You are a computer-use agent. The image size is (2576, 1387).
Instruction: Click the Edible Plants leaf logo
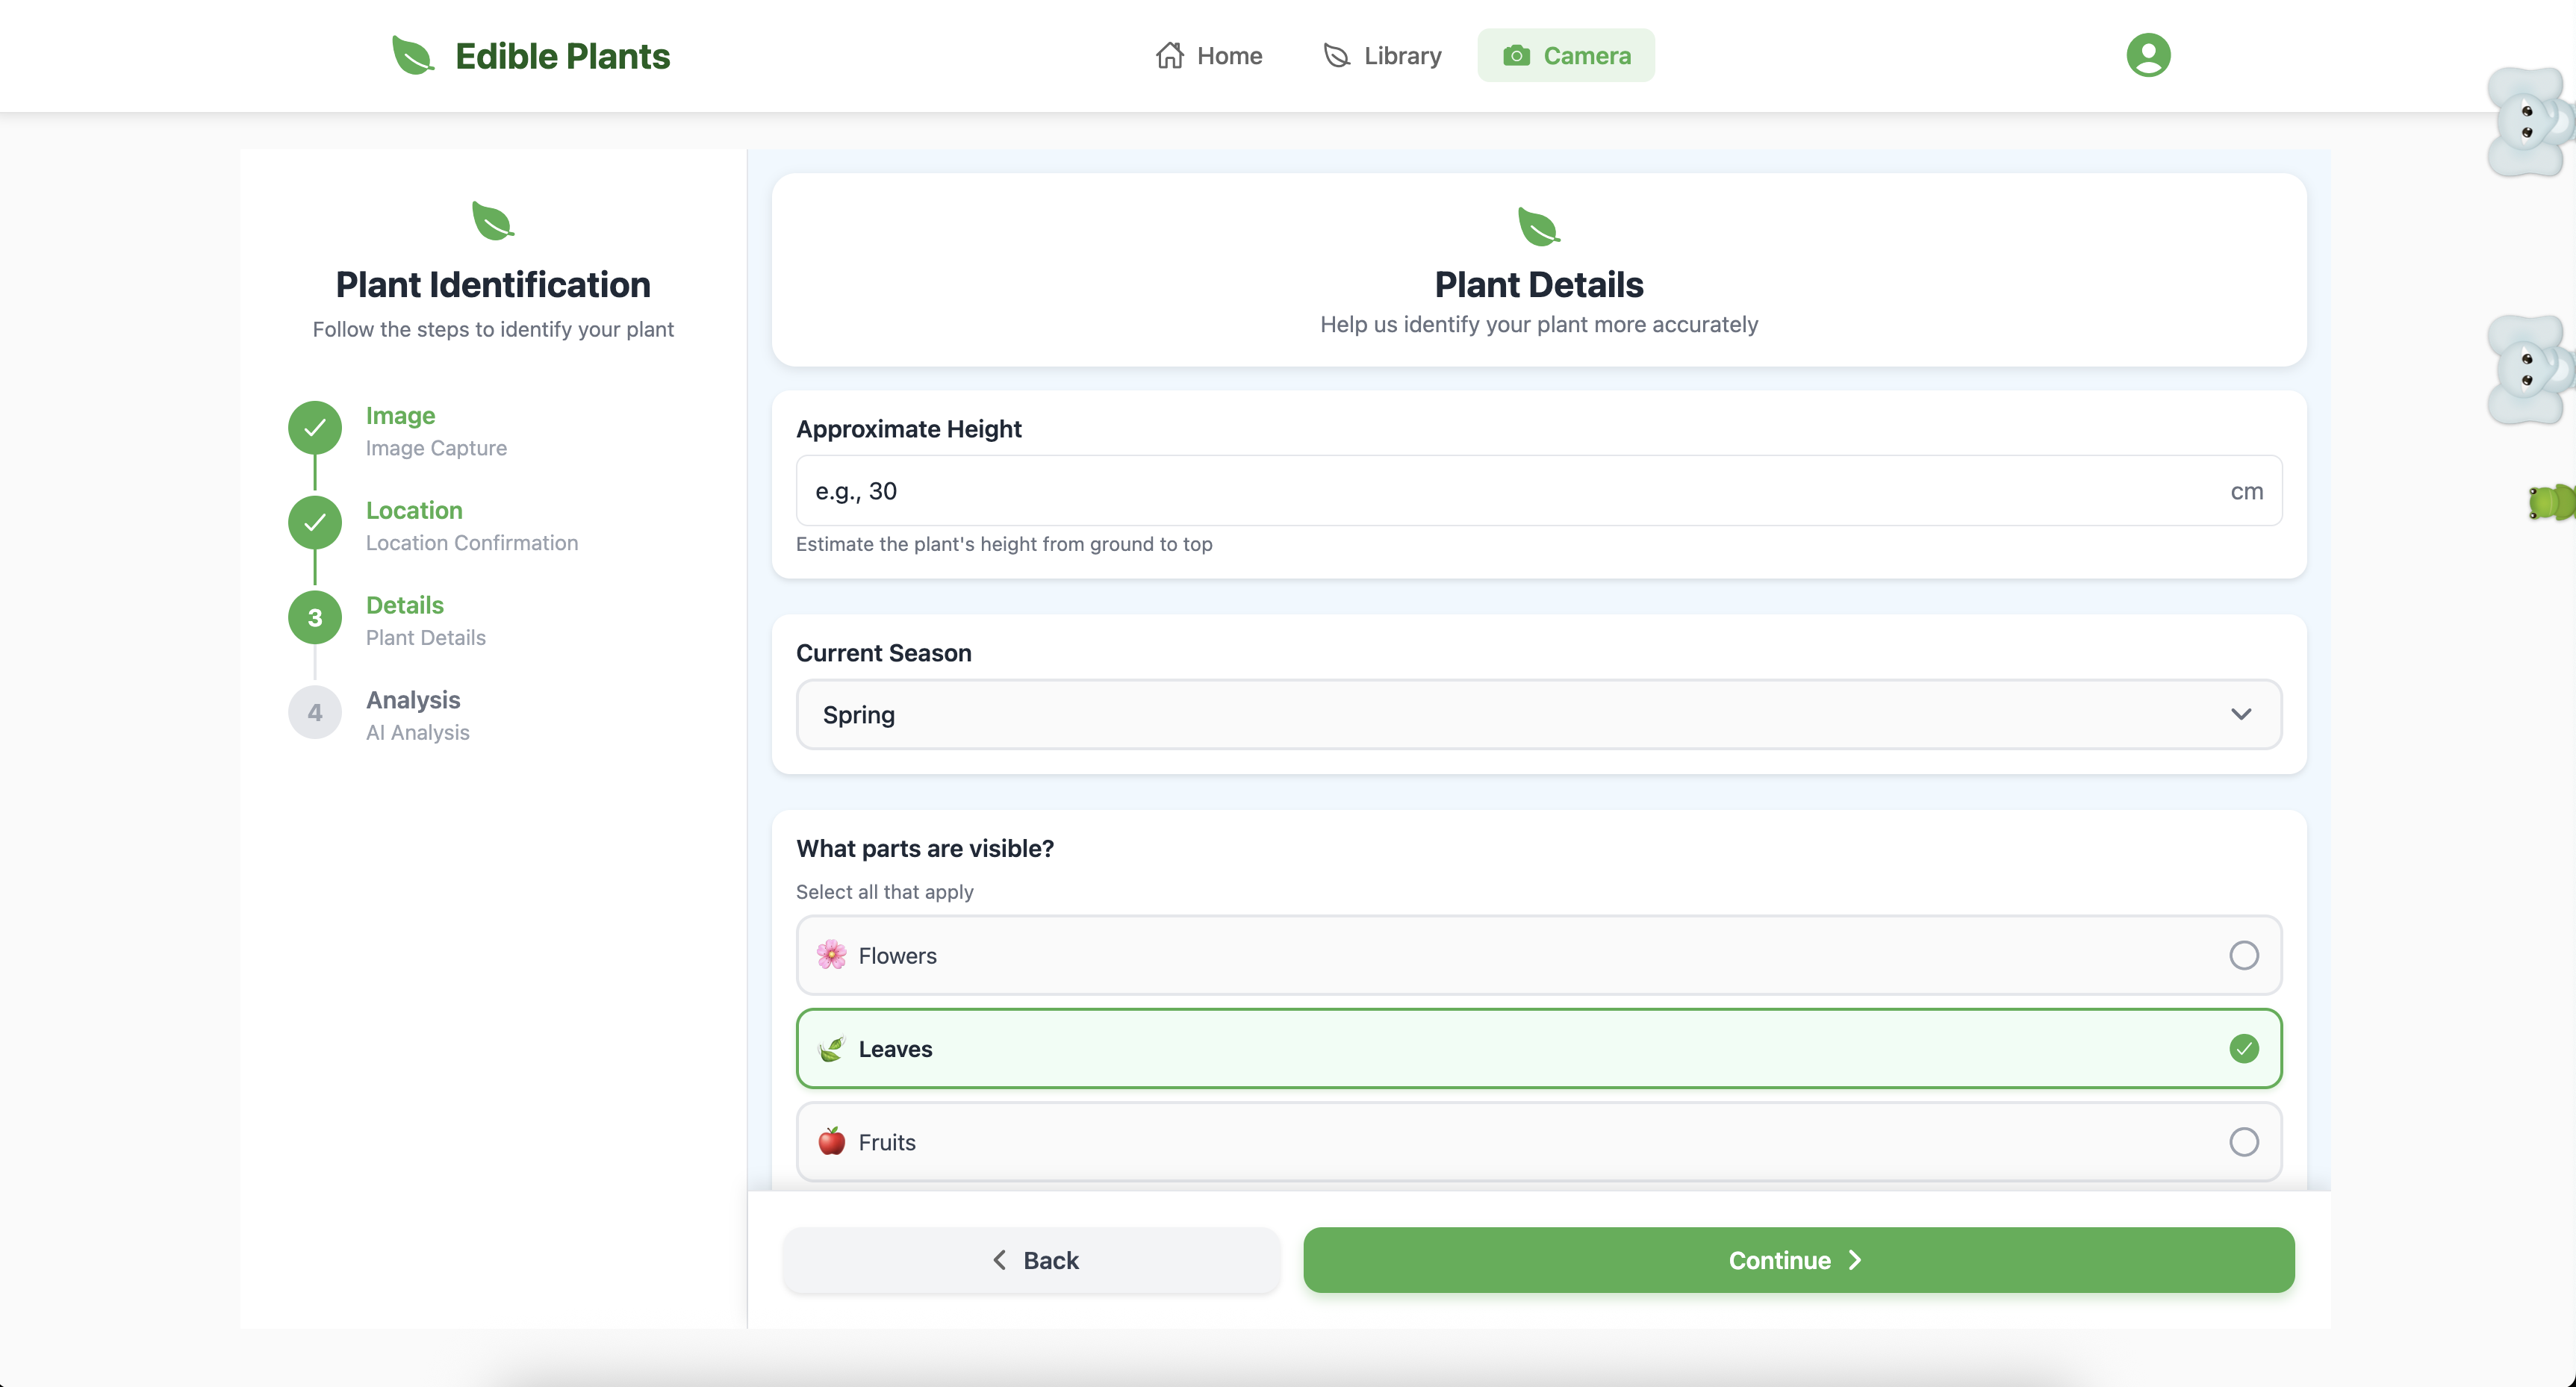[x=412, y=56]
